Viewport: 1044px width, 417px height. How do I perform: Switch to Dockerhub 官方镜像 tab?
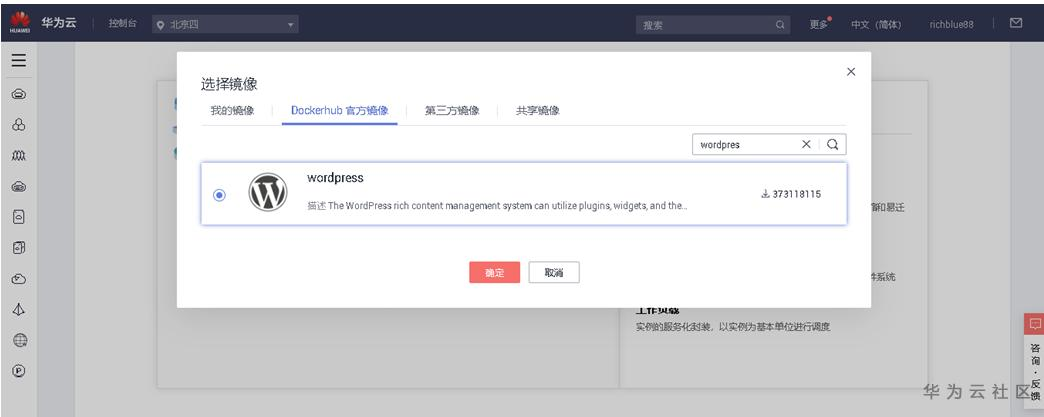coord(340,111)
